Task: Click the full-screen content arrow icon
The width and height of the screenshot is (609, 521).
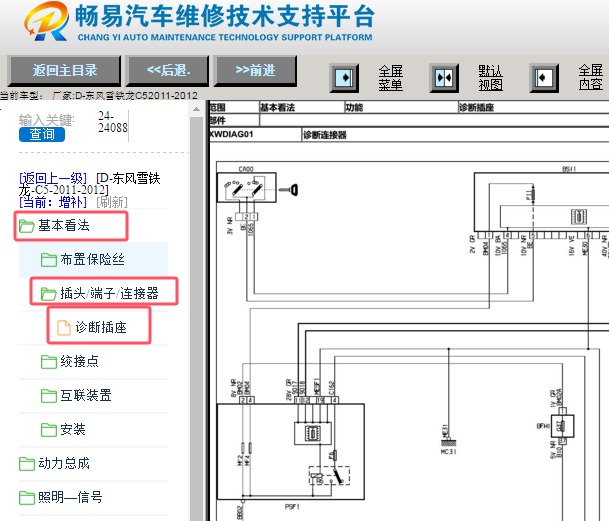Action: [x=544, y=78]
